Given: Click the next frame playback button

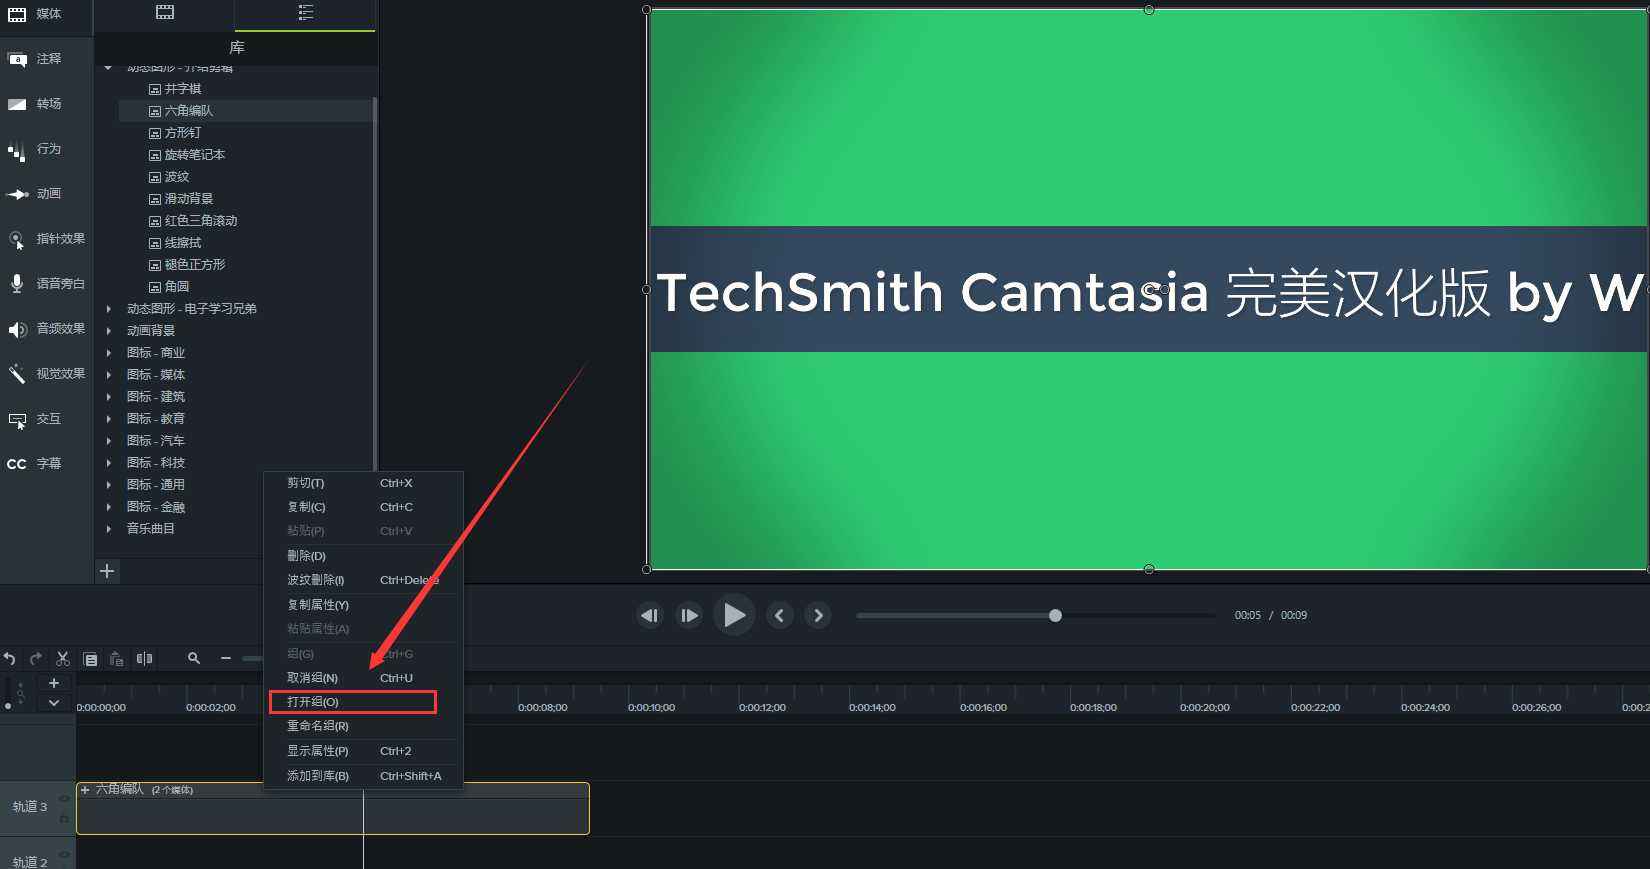Looking at the screenshot, I should [x=689, y=615].
